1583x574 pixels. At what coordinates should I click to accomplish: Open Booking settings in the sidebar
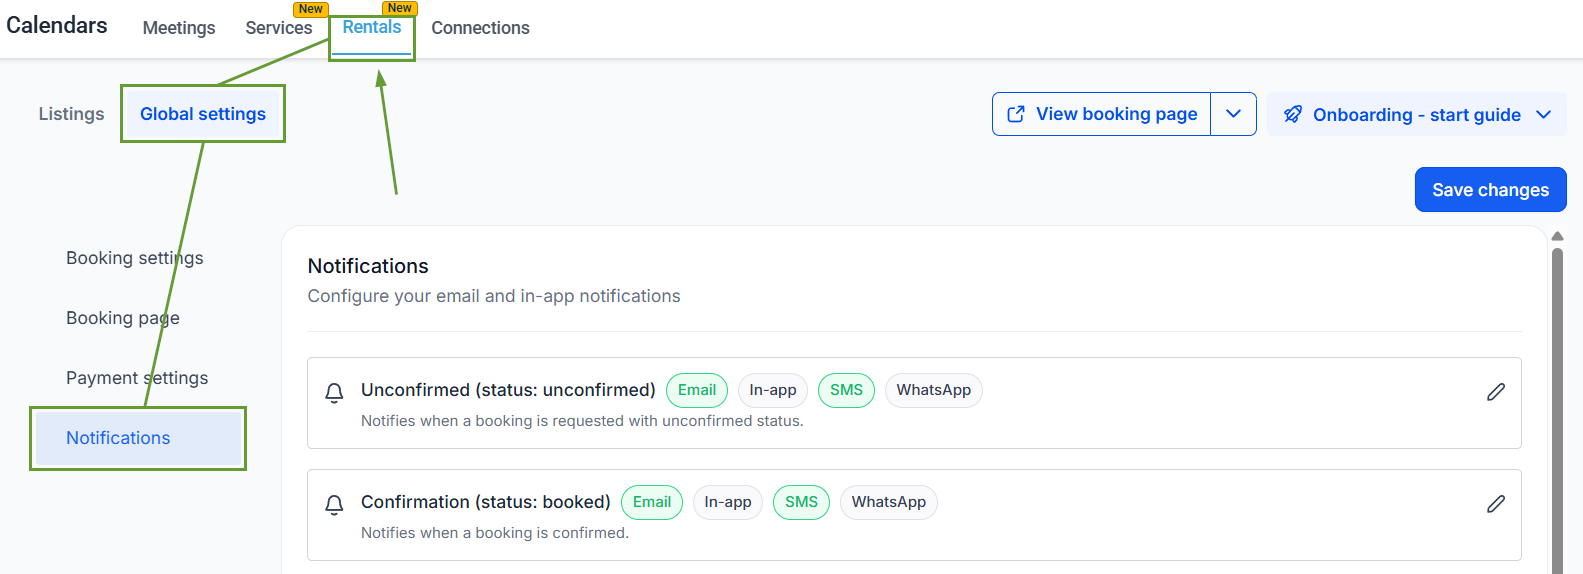point(135,258)
